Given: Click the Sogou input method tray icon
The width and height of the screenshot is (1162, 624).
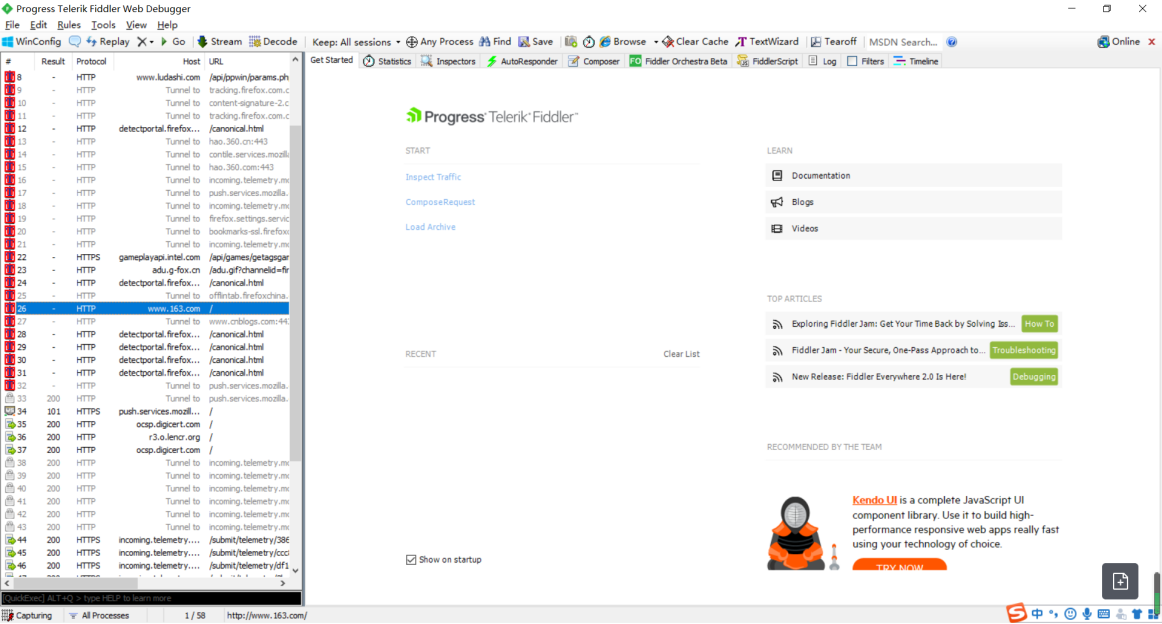Looking at the screenshot, I should pyautogui.click(x=1016, y=613).
